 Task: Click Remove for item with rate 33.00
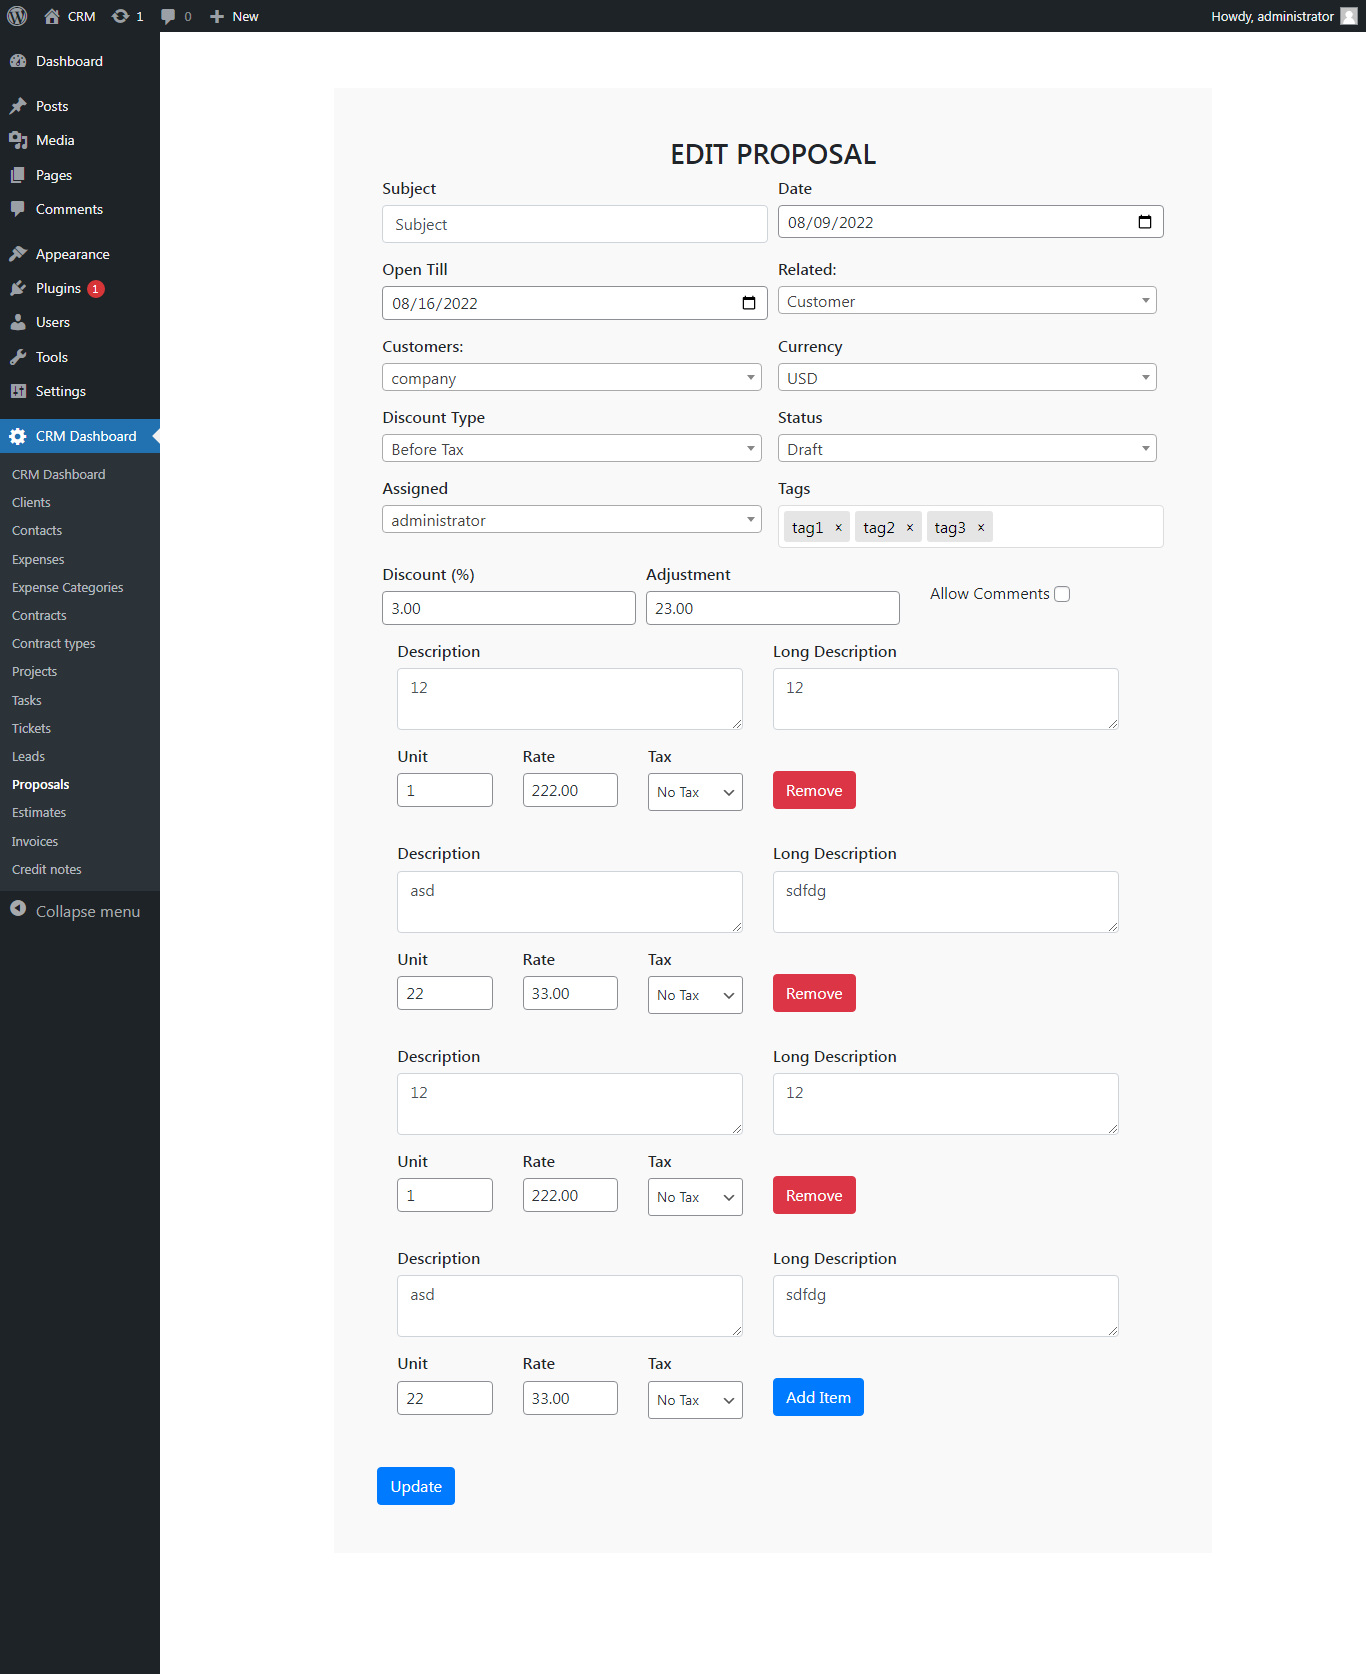814,993
